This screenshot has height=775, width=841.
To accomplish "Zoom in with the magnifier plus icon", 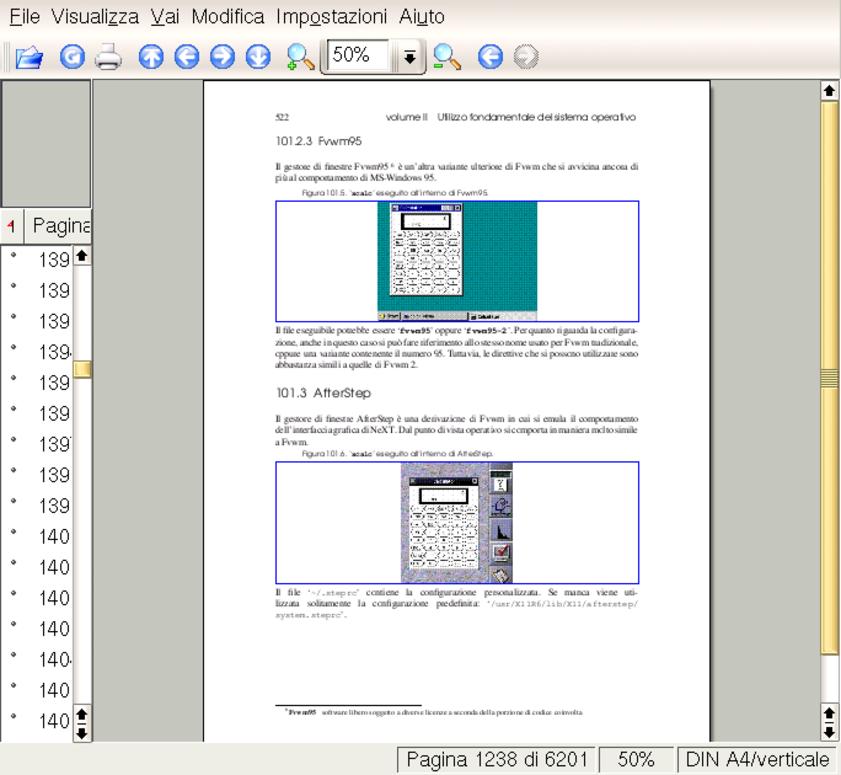I will click(300, 58).
